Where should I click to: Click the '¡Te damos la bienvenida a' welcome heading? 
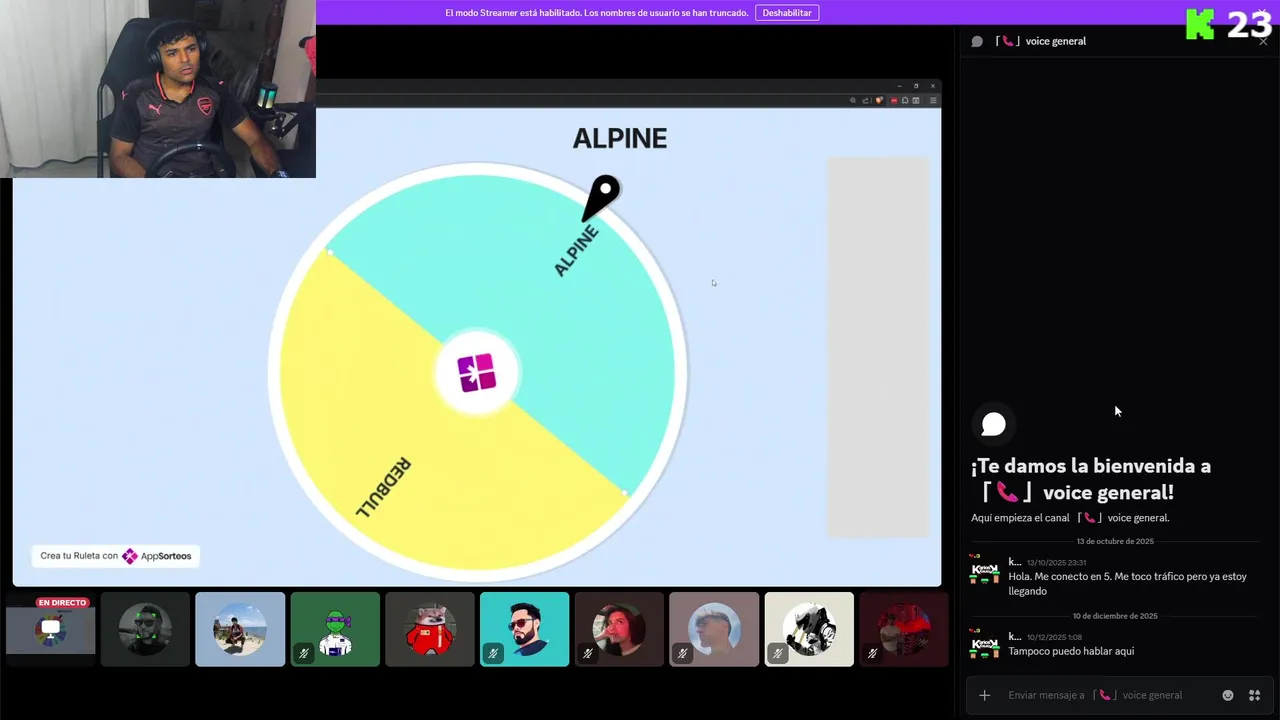[x=1091, y=466]
